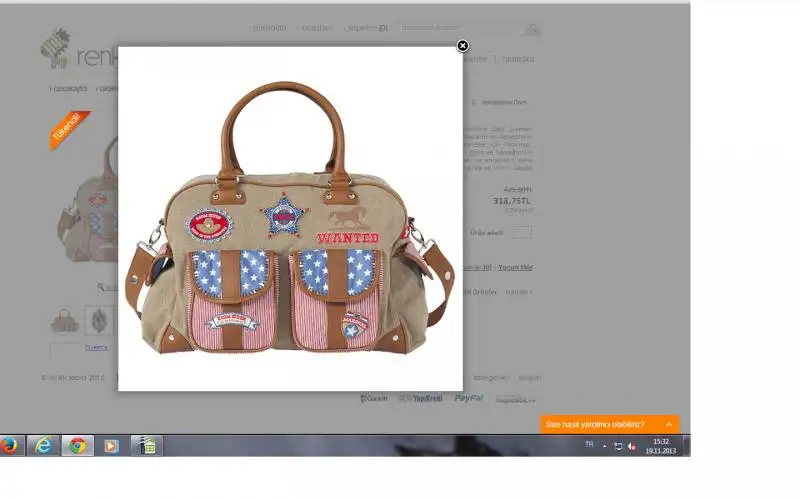Open Firefox from the taskbar
This screenshot has width=800, height=500.
pyautogui.click(x=10, y=446)
